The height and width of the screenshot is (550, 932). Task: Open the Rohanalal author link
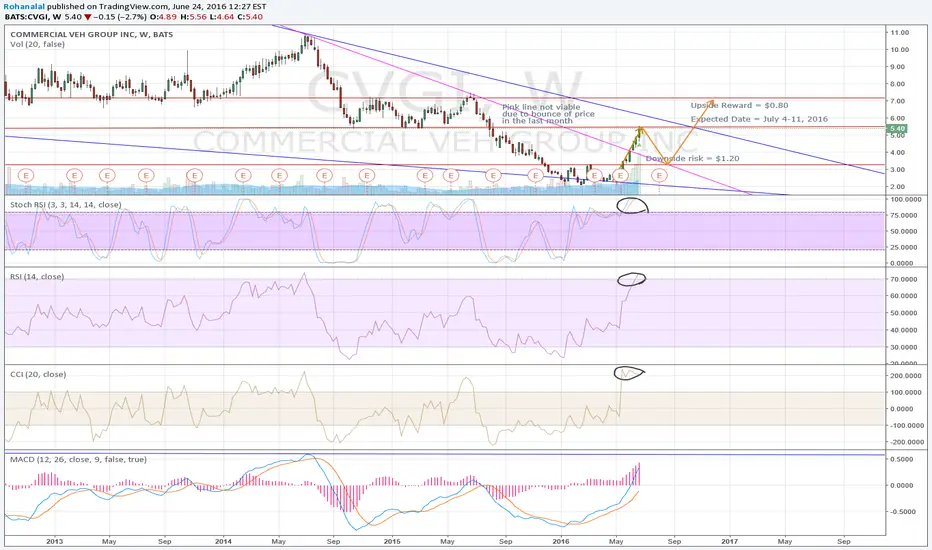coord(24,7)
